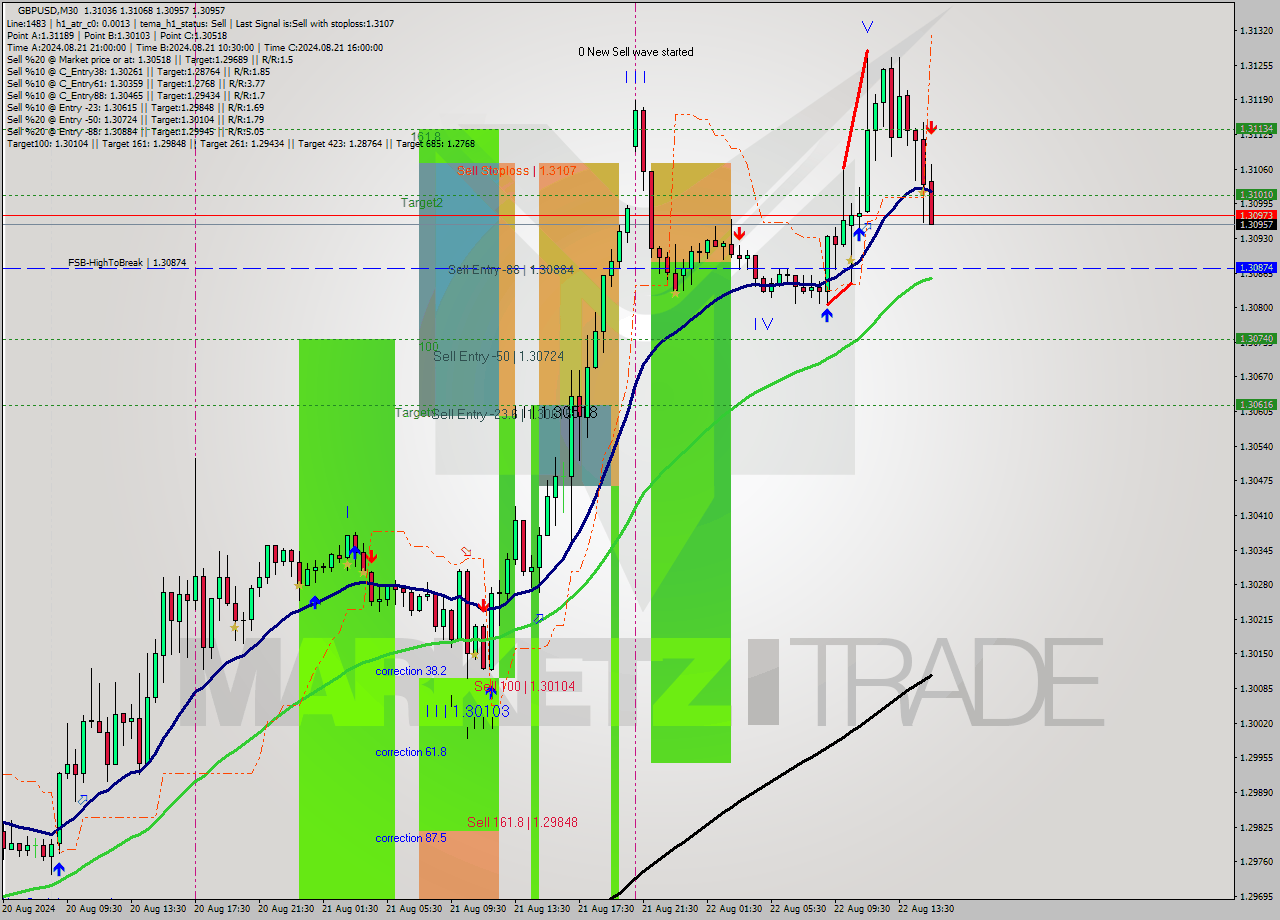The width and height of the screenshot is (1280, 920).
Task: Click green price tag 1.31010 on axis
Action: pyautogui.click(x=1256, y=195)
